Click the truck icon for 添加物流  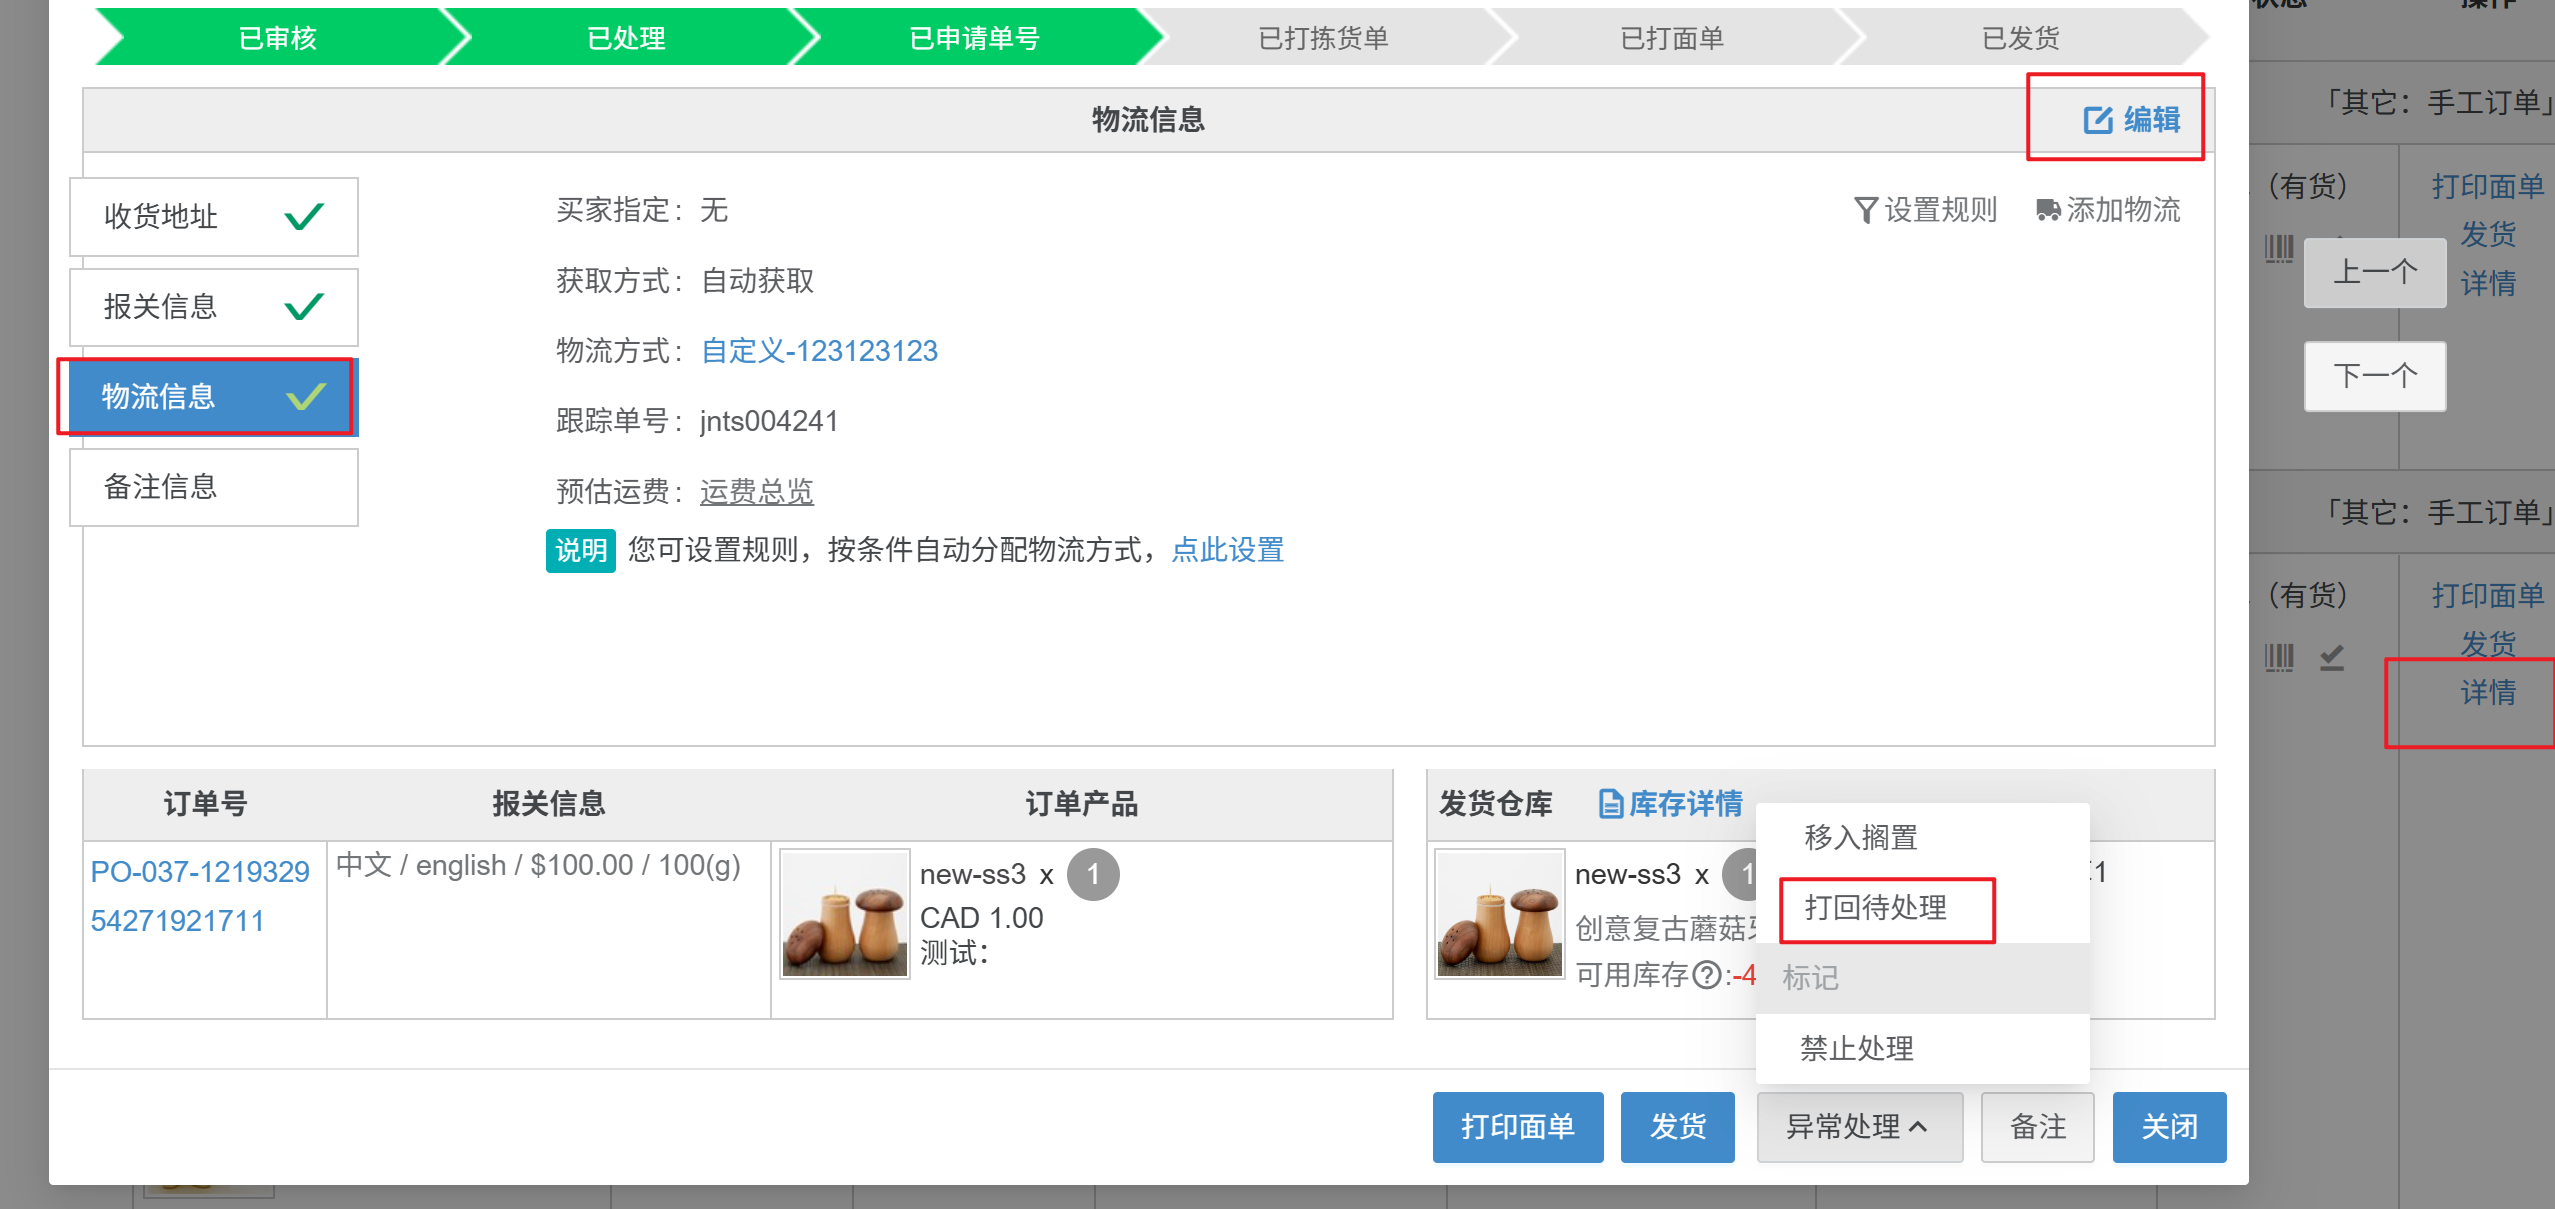coord(2047,210)
